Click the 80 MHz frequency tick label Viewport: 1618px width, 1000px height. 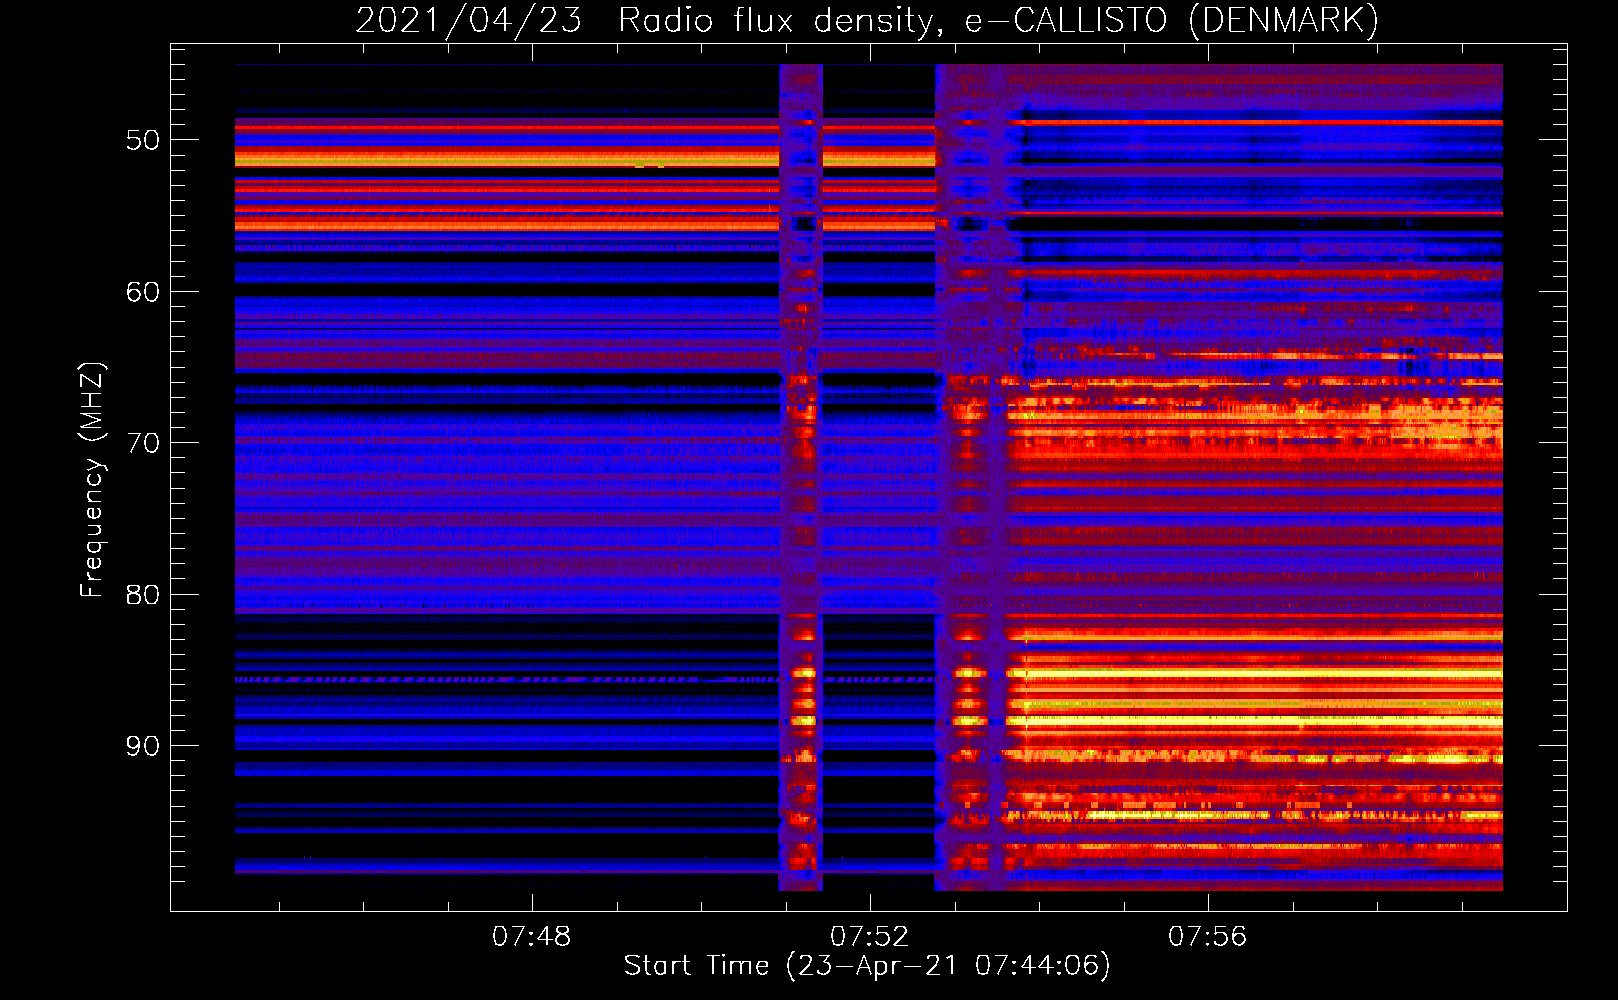pyautogui.click(x=143, y=595)
